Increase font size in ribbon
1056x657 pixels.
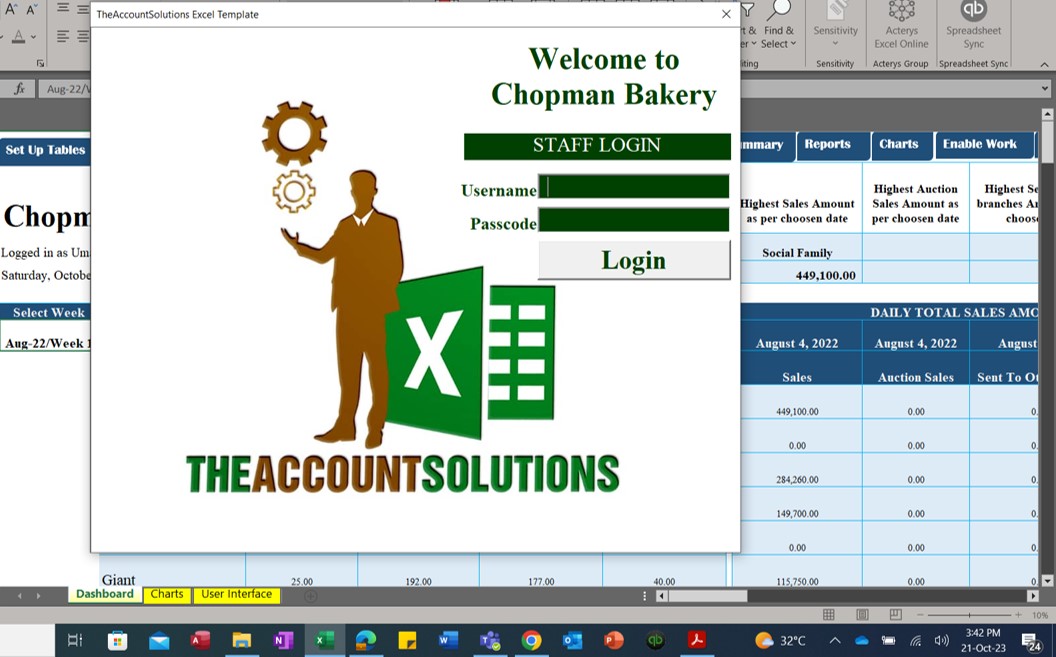(11, 9)
